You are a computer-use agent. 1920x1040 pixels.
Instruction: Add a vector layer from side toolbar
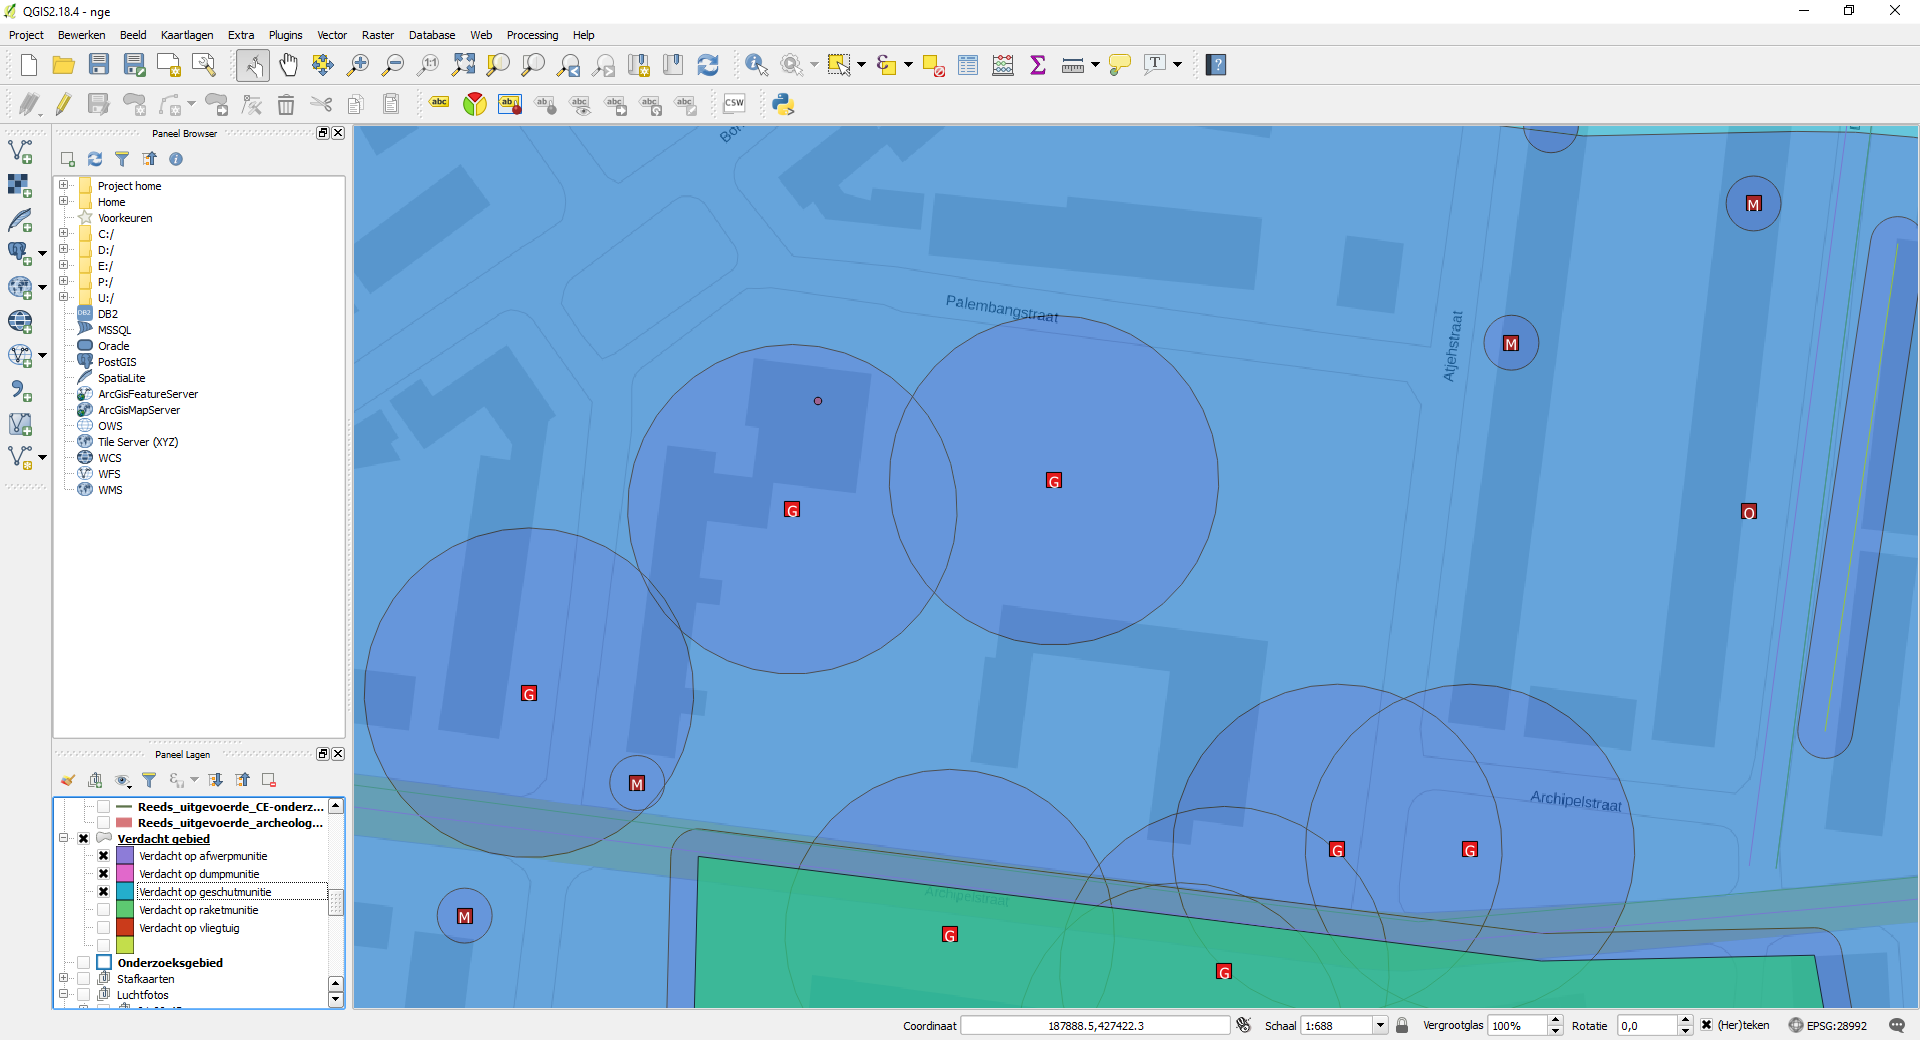click(20, 152)
